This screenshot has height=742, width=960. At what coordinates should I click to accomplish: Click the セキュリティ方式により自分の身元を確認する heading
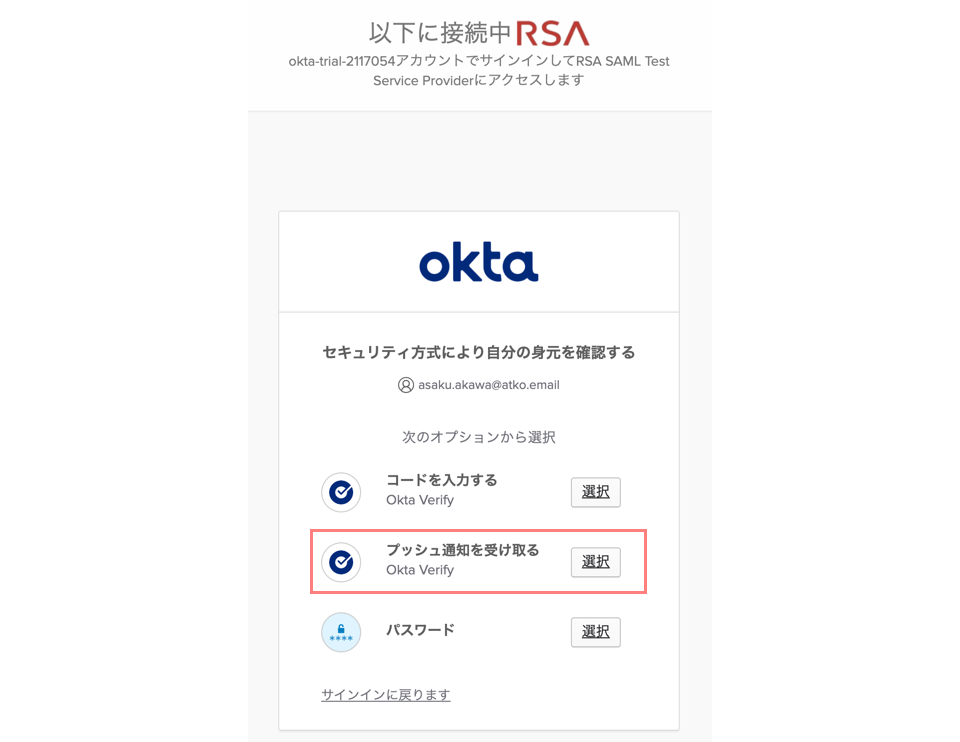click(x=479, y=353)
